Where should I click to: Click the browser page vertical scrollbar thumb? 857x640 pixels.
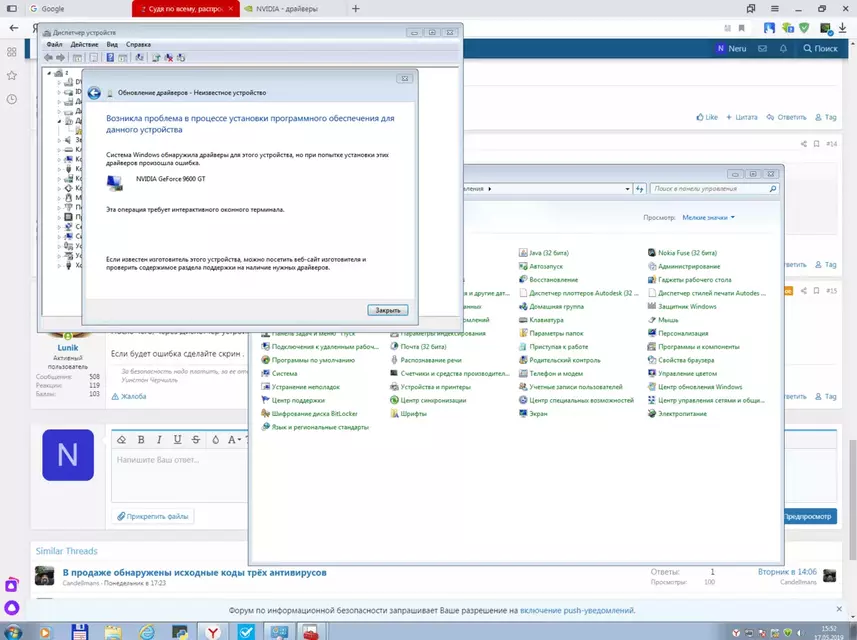click(x=852, y=500)
